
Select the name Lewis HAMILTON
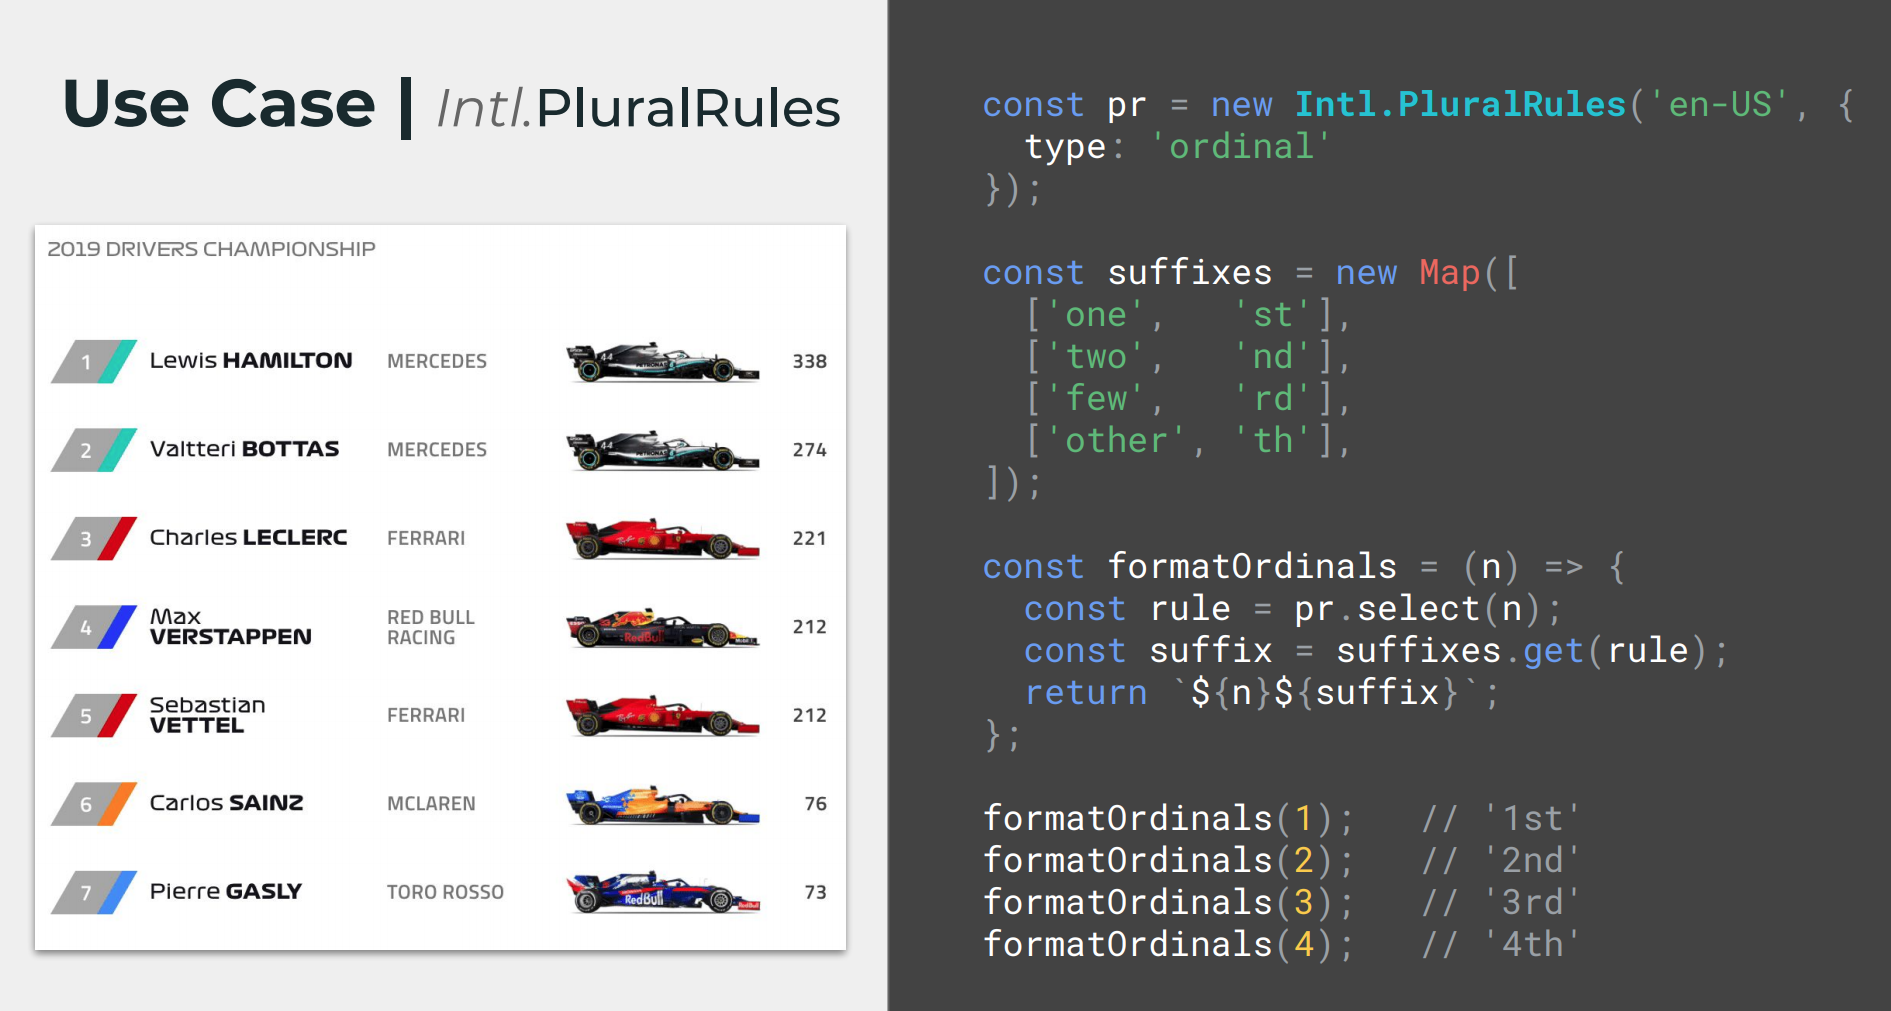point(251,361)
